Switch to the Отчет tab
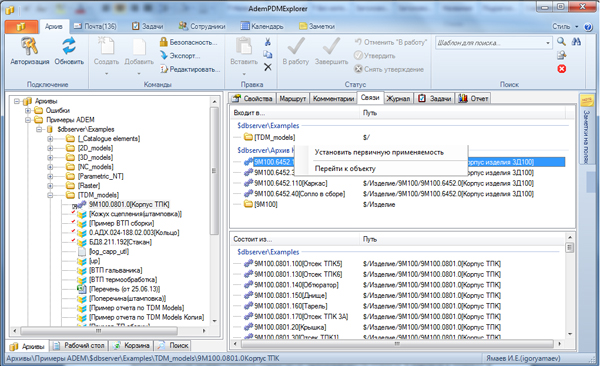The width and height of the screenshot is (600, 366). 473,99
